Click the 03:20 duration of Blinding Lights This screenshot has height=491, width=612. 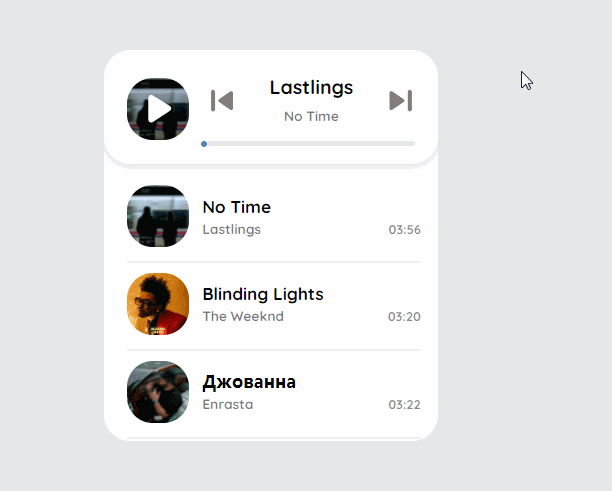pos(404,317)
